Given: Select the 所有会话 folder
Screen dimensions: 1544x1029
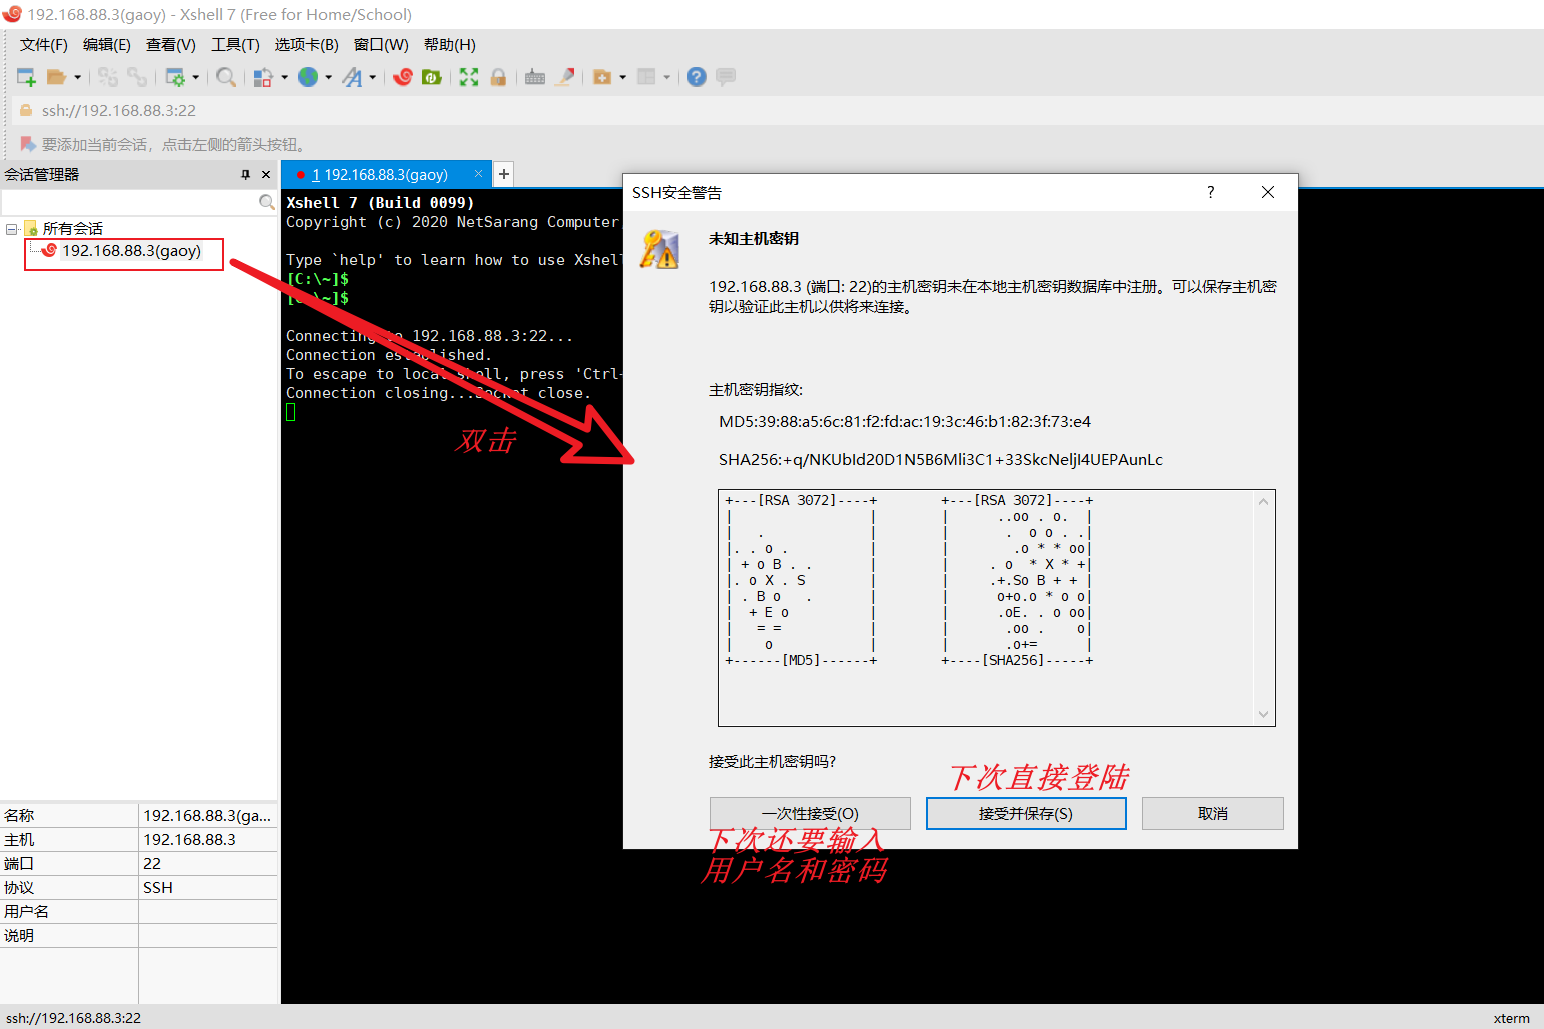Looking at the screenshot, I should coord(72,229).
